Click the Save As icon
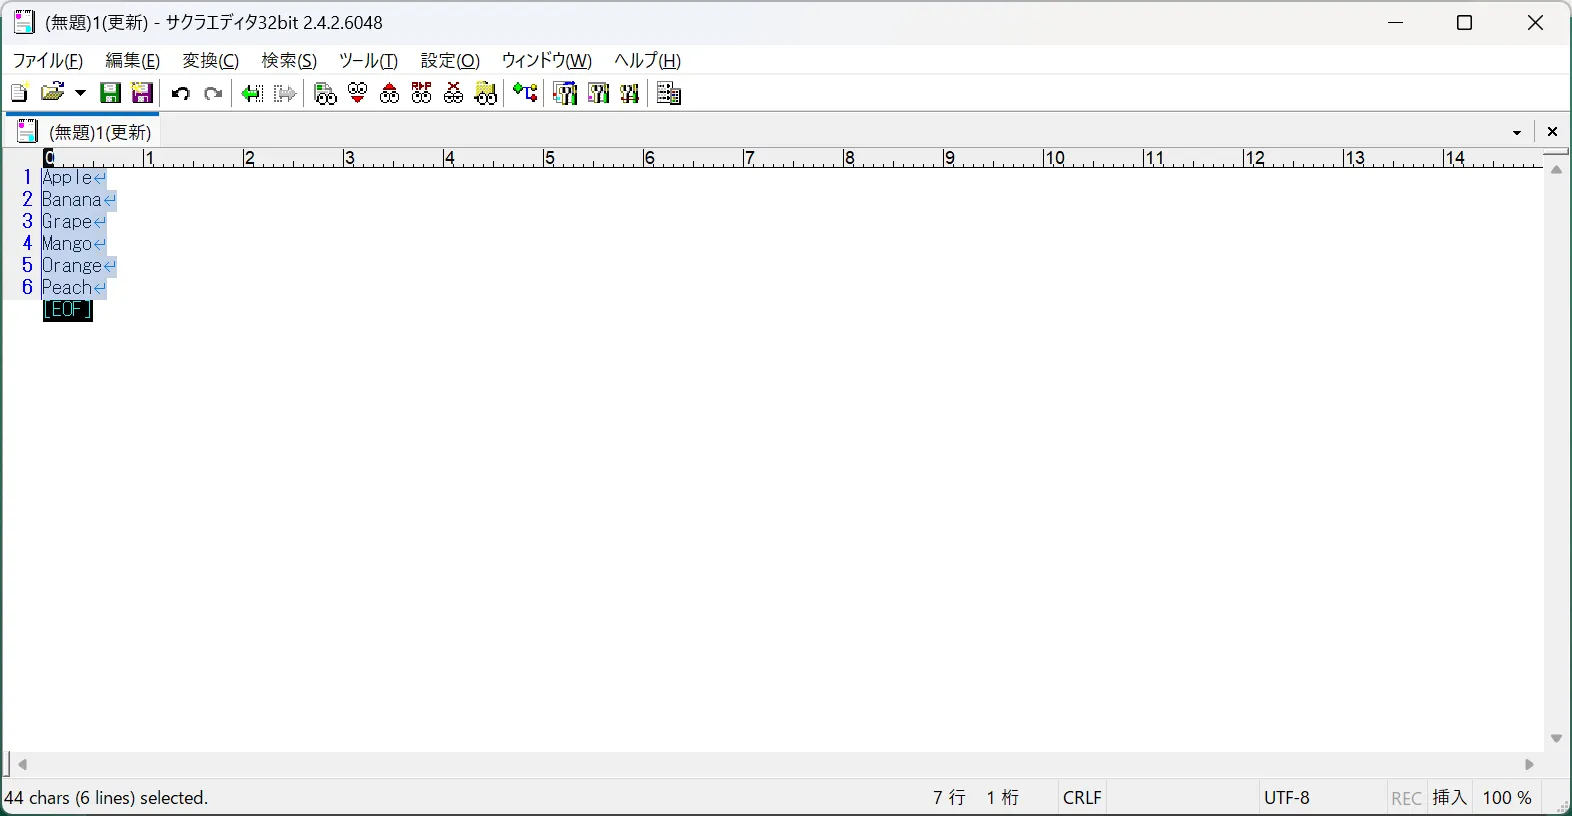The width and height of the screenshot is (1572, 816). (x=143, y=93)
